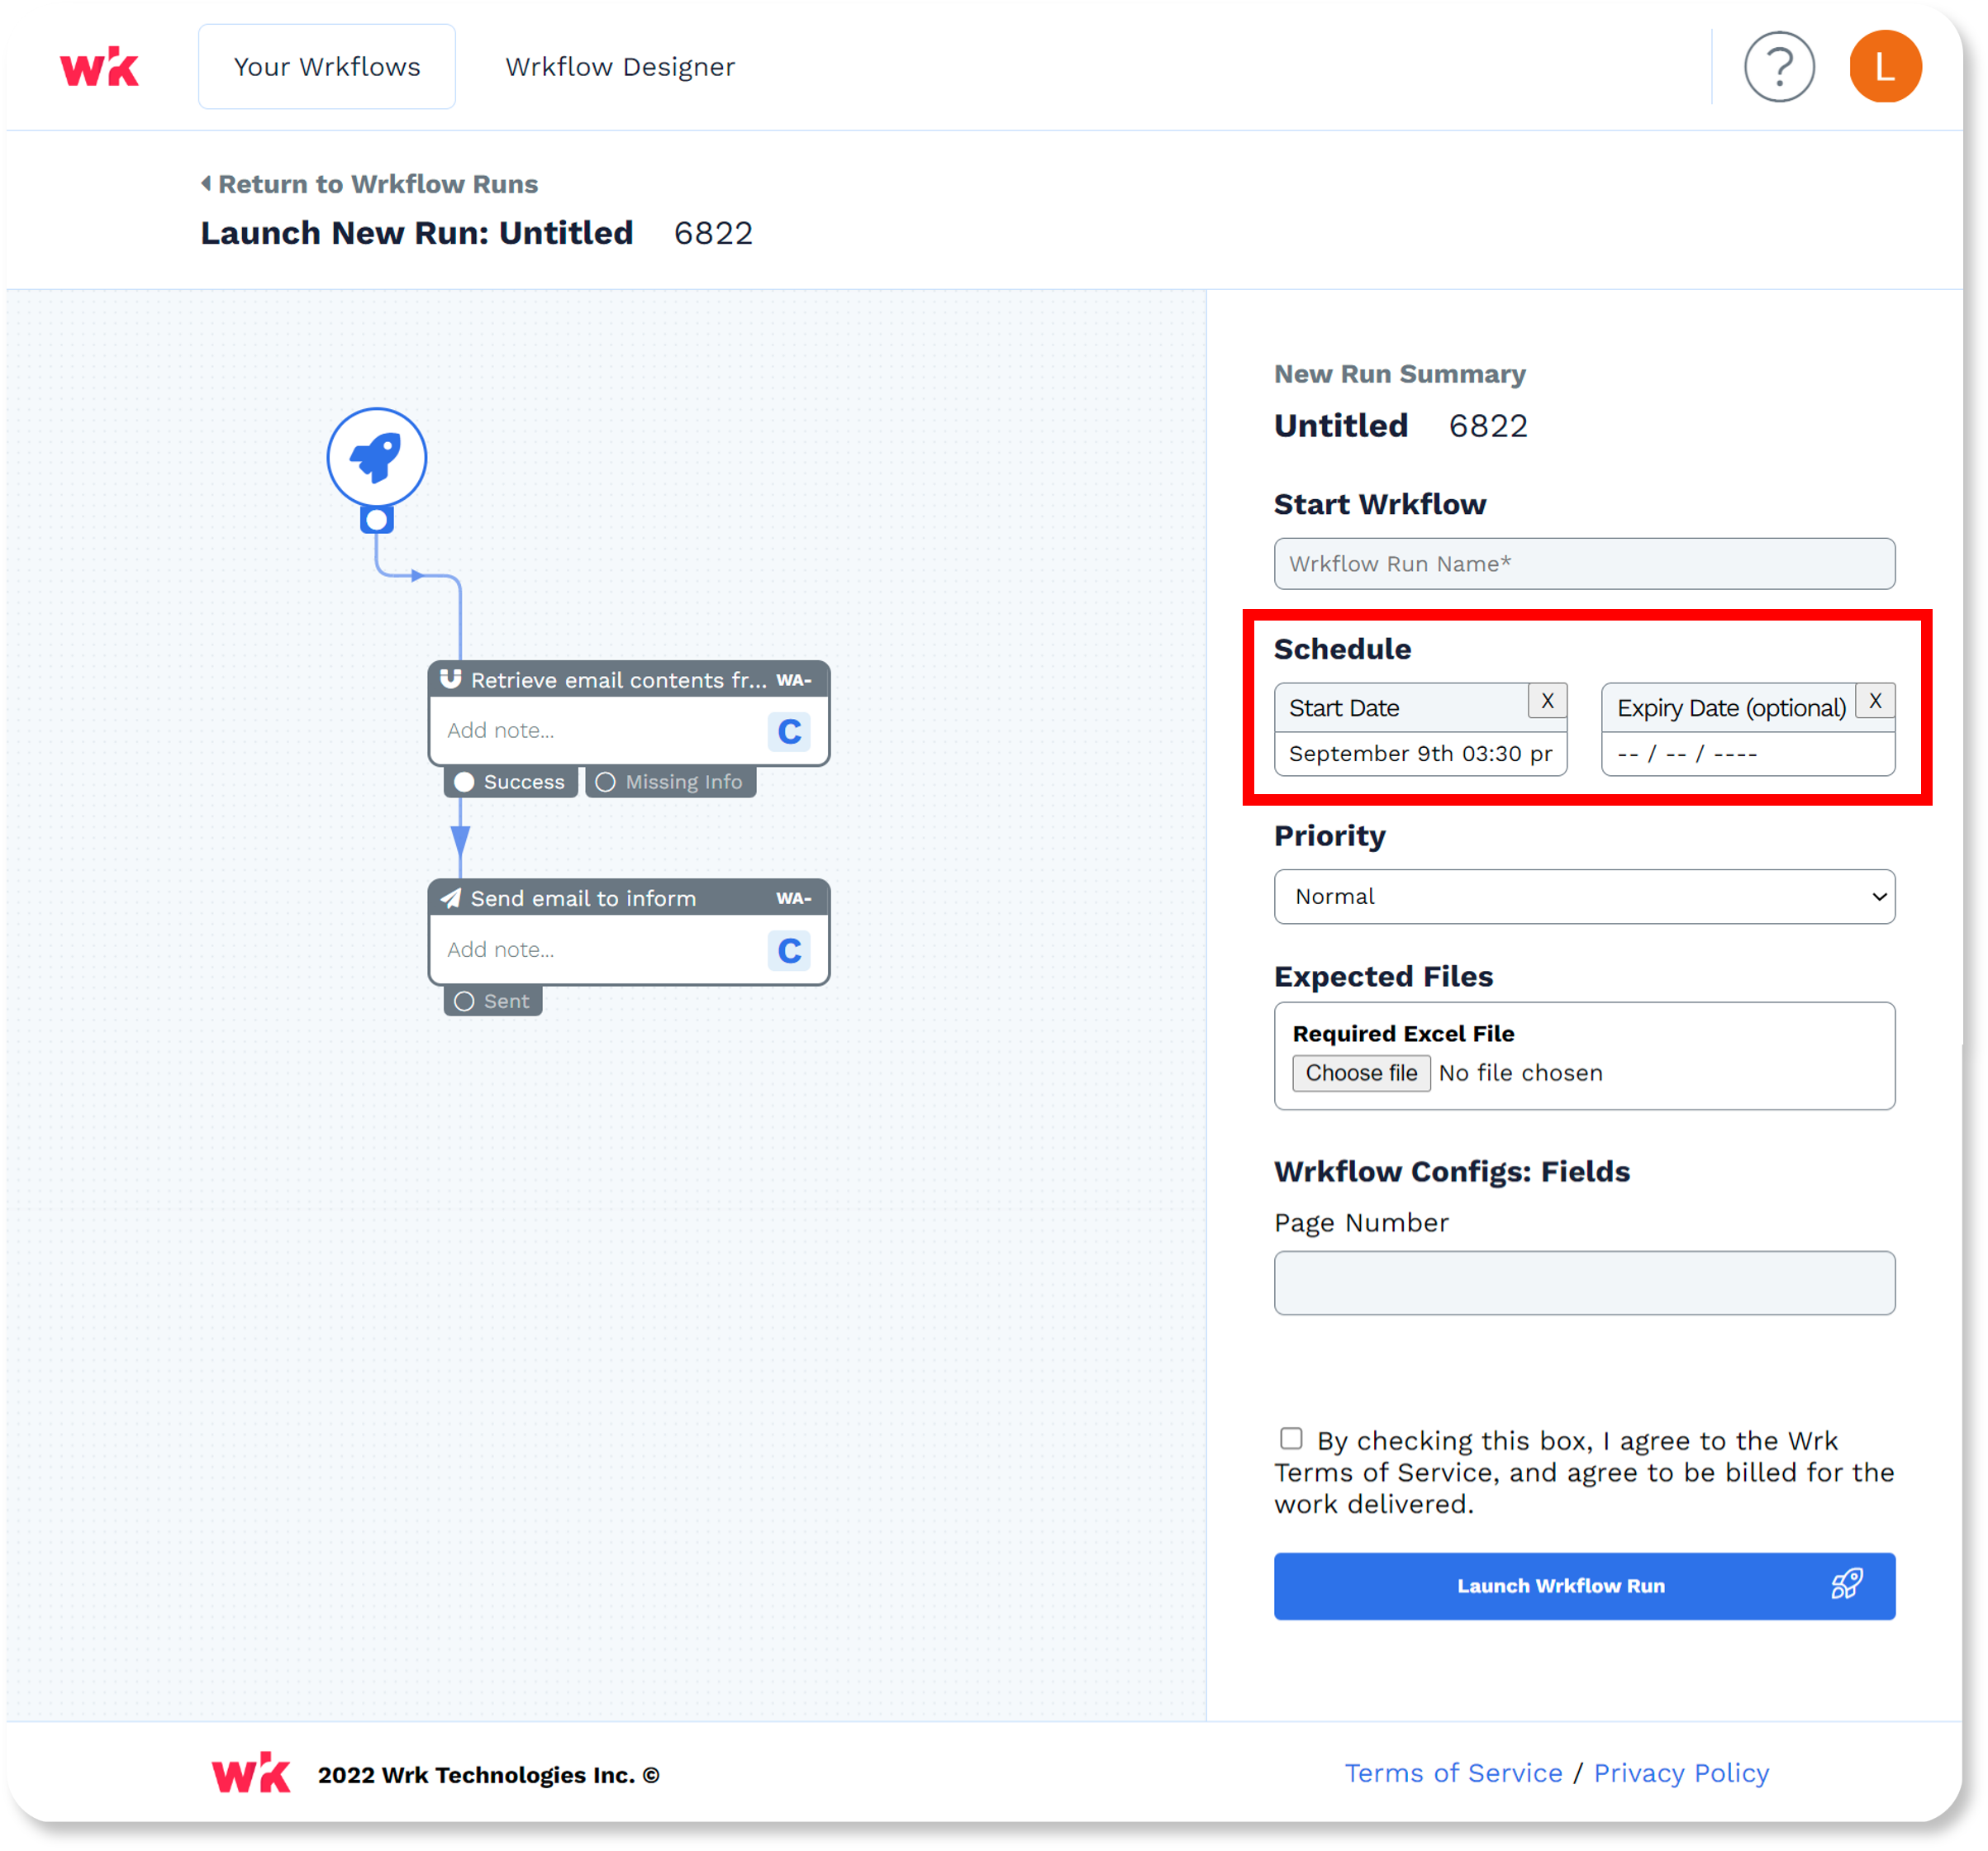Click the Start Date value field
The width and height of the screenshot is (1988, 1851).
pos(1420,754)
